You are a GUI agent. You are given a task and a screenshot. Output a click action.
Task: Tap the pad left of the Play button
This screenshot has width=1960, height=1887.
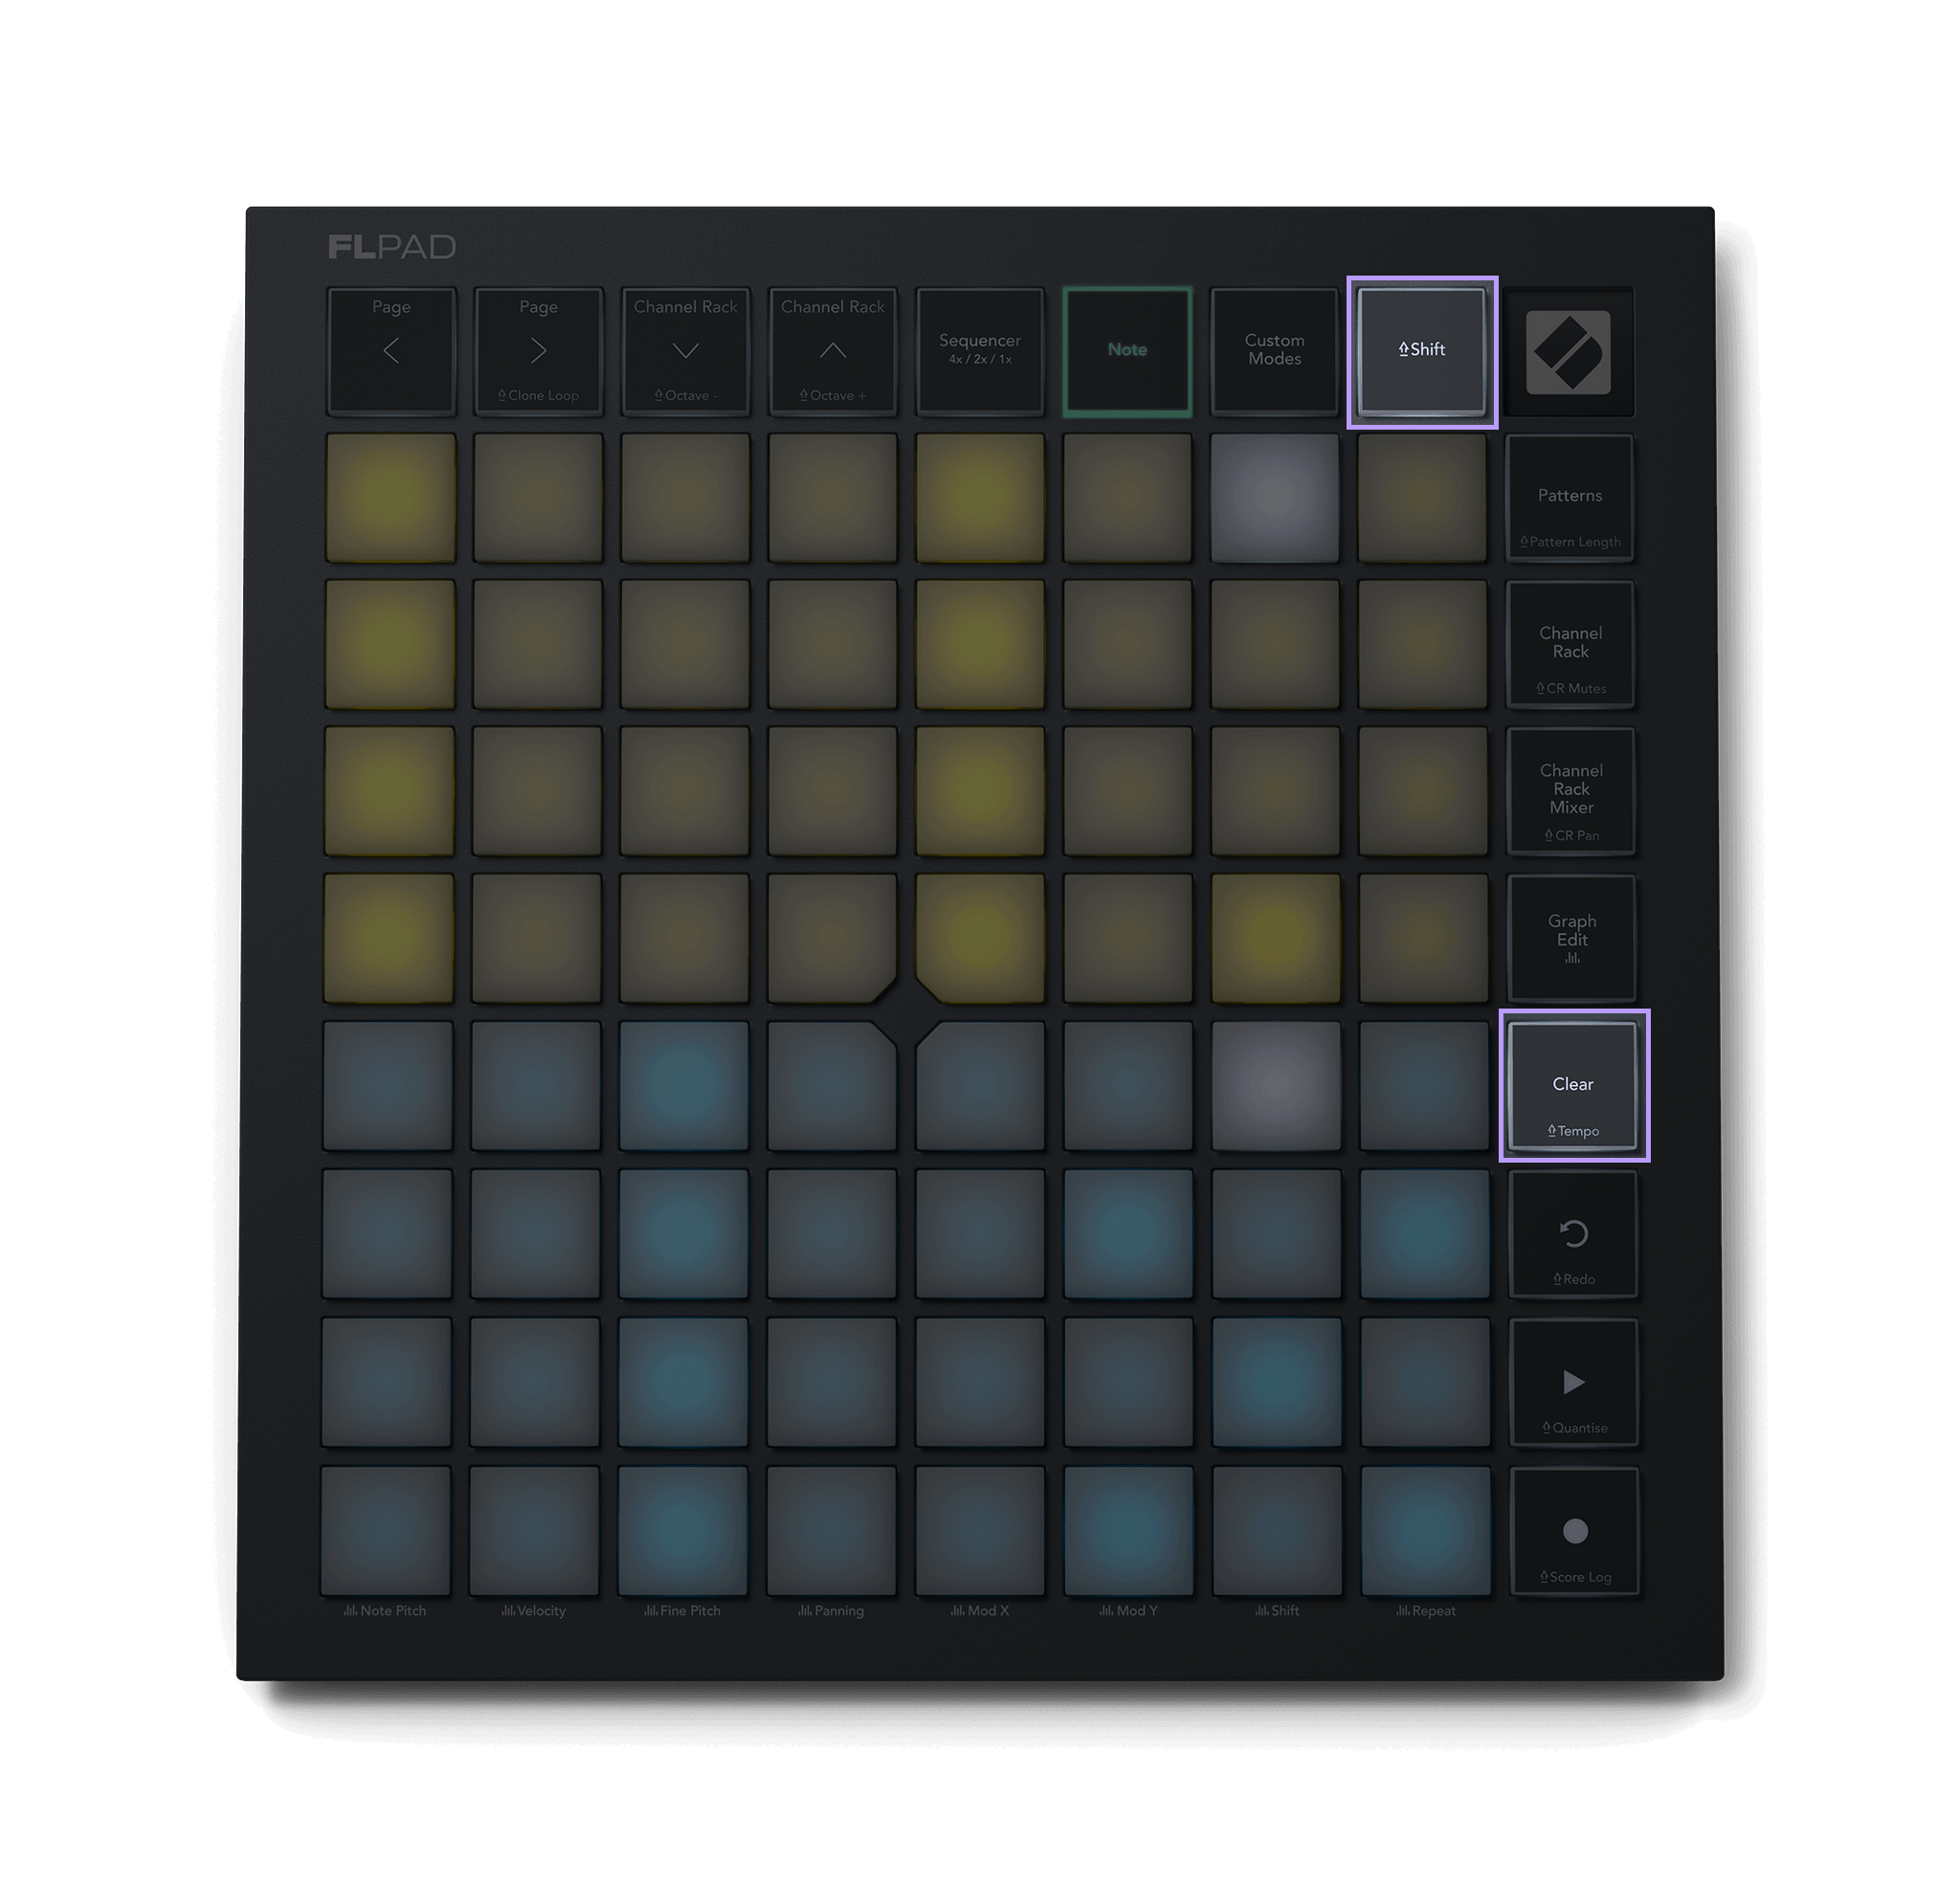(x=1425, y=1381)
